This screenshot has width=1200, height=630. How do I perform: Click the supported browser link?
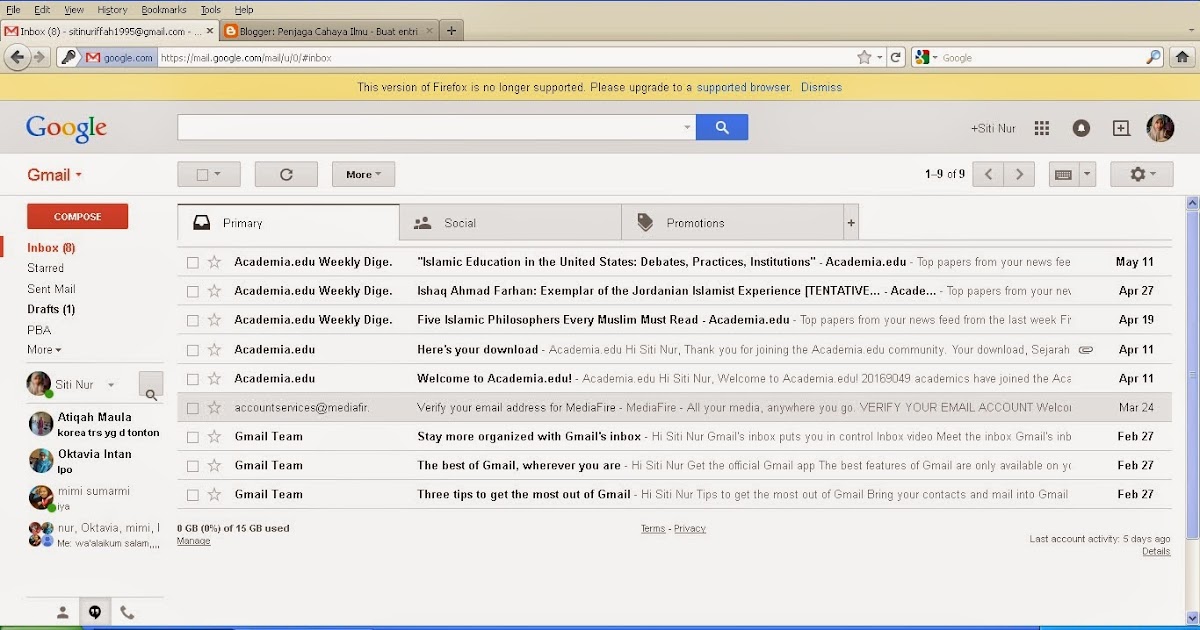pyautogui.click(x=744, y=87)
